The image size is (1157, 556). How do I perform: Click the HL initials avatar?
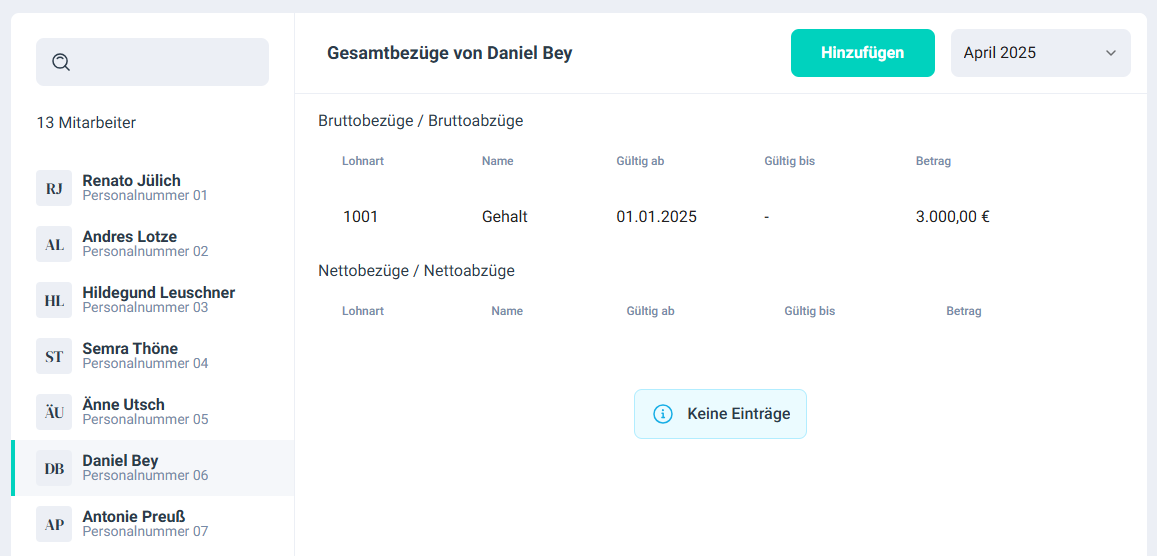(54, 300)
